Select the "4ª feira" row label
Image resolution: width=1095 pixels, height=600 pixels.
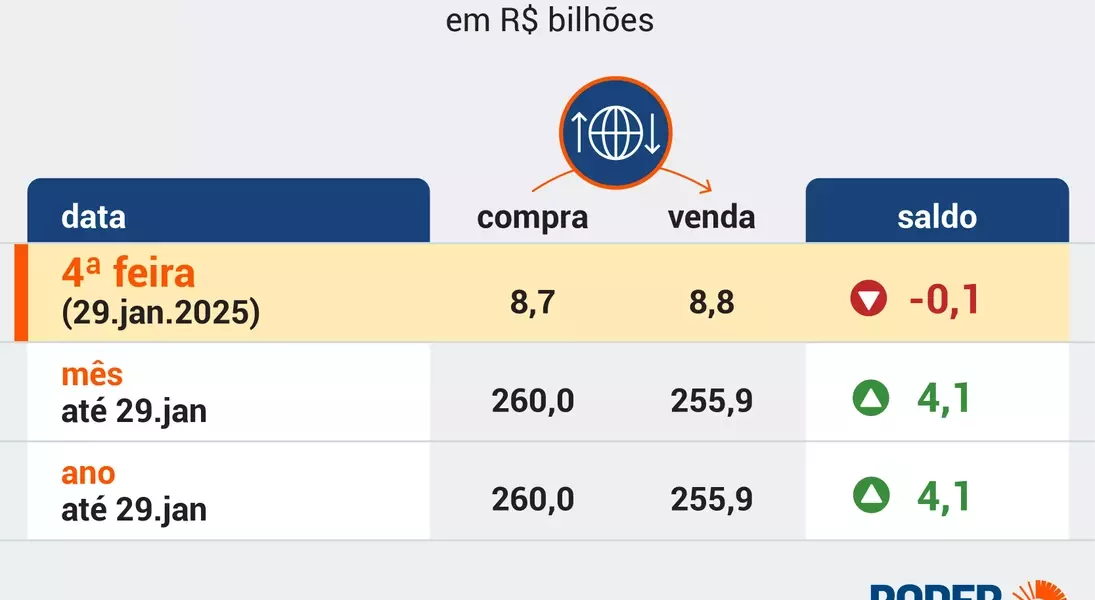point(128,272)
